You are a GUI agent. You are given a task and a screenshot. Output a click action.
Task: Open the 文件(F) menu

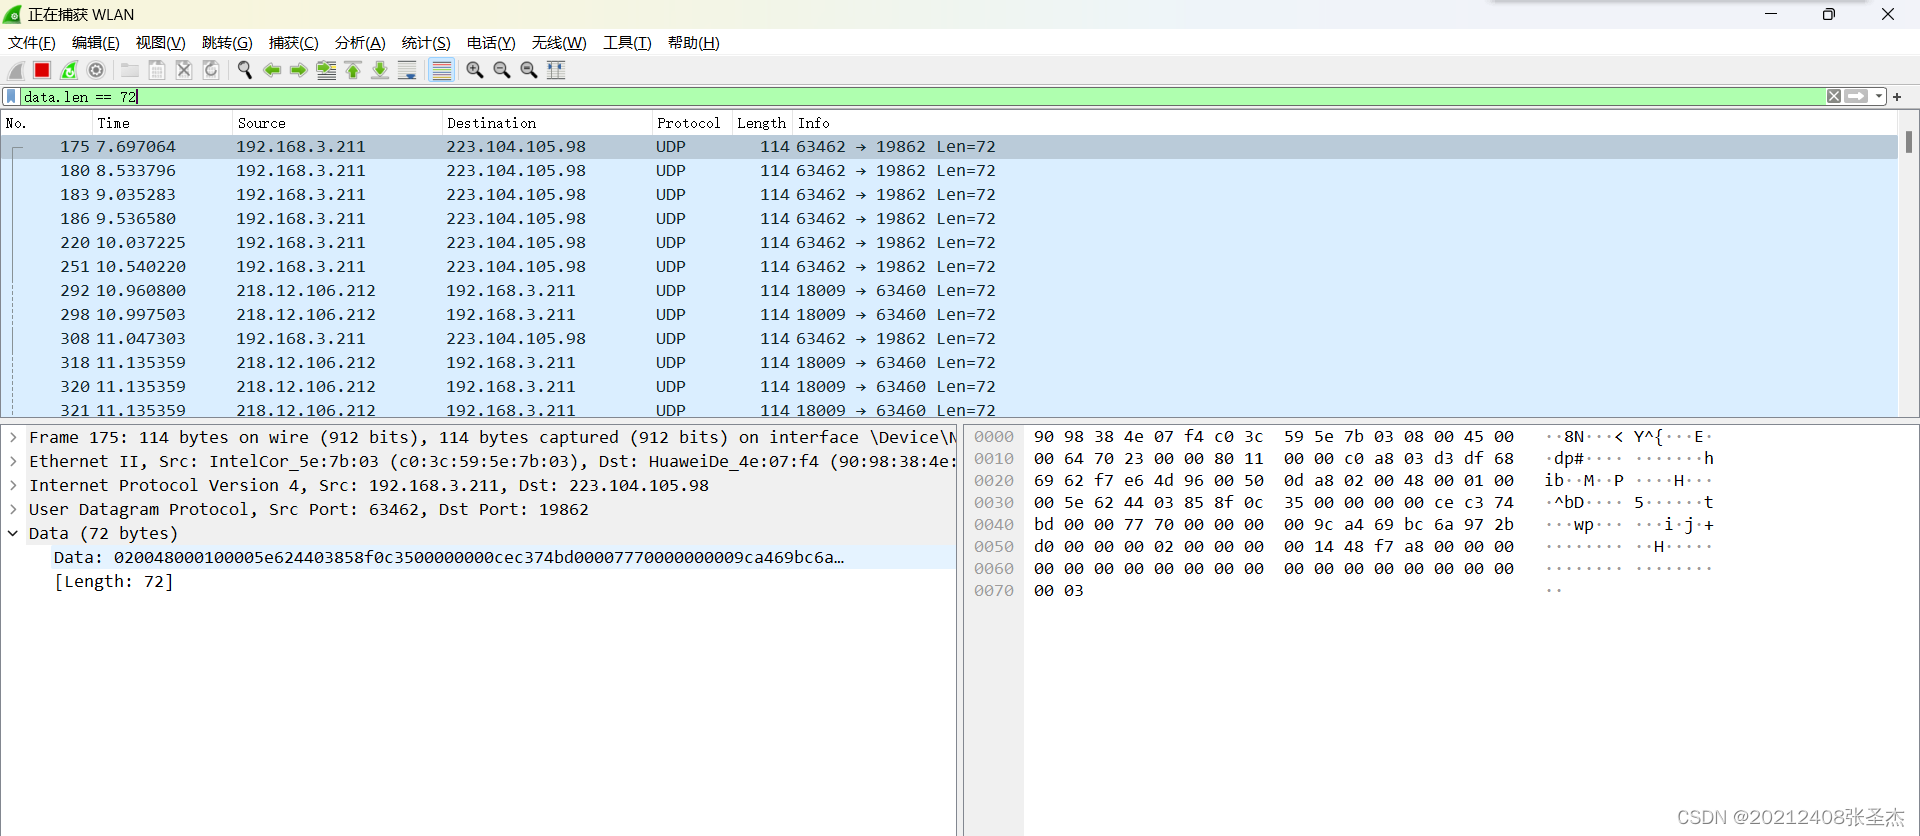point(32,42)
